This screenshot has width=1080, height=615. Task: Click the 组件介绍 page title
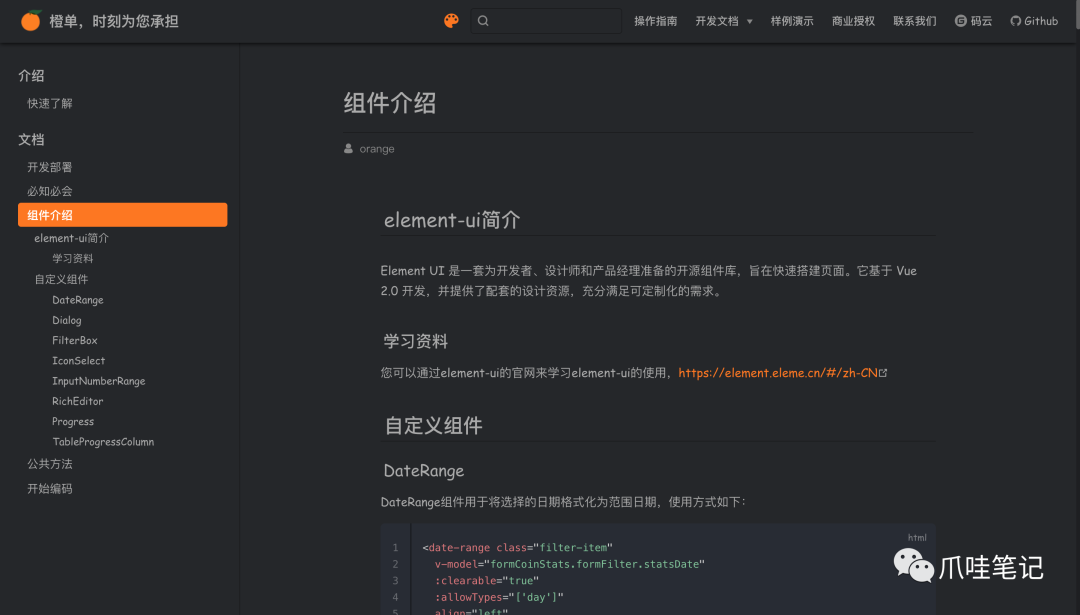tap(390, 103)
